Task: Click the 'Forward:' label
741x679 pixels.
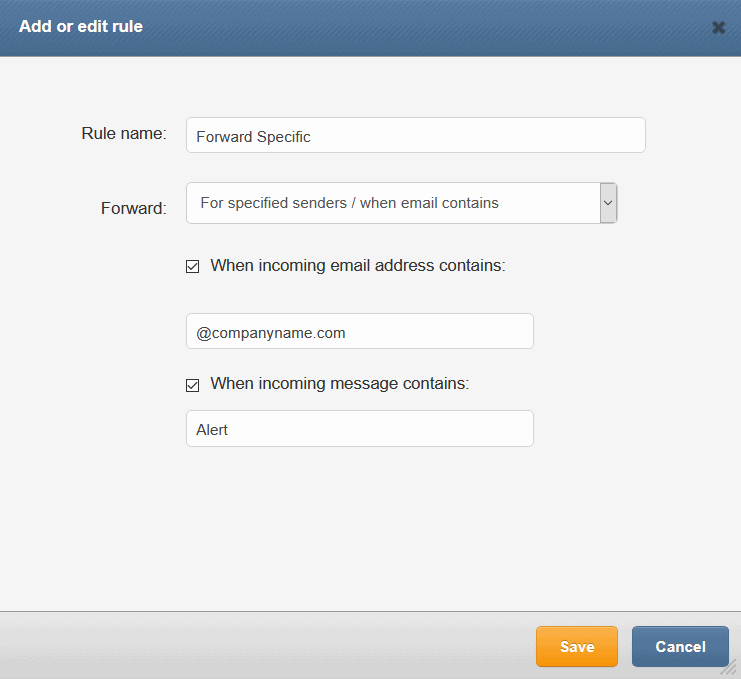Action: tap(134, 208)
